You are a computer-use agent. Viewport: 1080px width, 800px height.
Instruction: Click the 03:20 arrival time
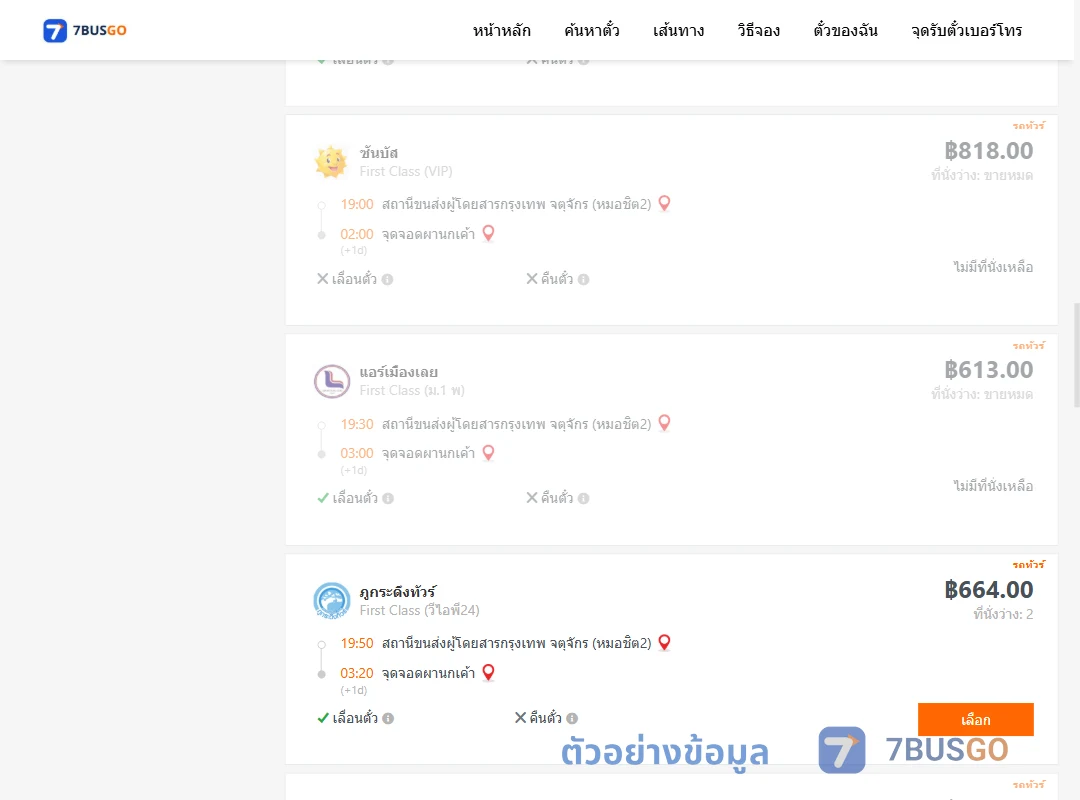point(357,673)
